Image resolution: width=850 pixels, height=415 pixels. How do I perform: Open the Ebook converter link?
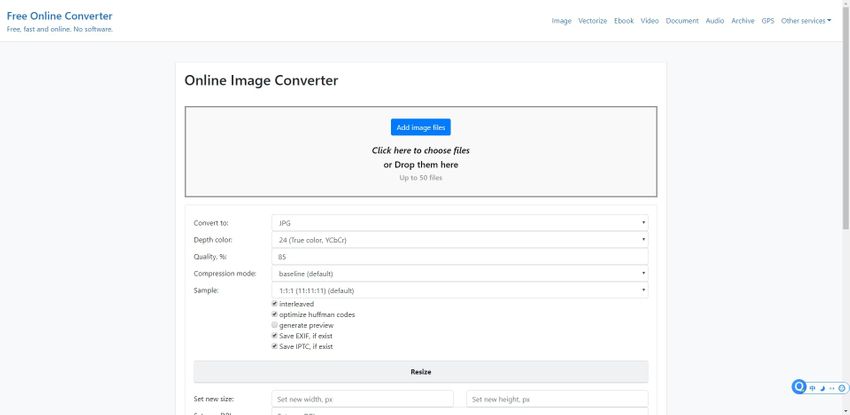tap(623, 20)
